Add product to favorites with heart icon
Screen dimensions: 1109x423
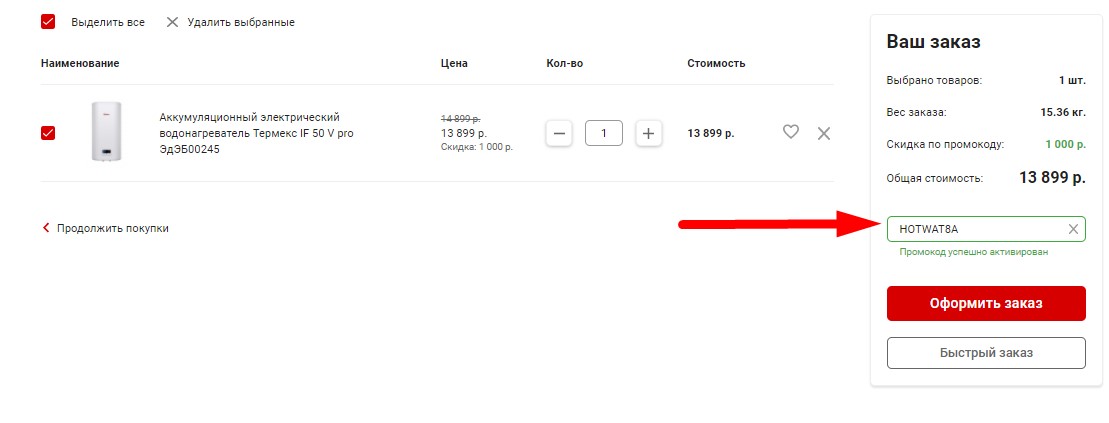pyautogui.click(x=791, y=132)
